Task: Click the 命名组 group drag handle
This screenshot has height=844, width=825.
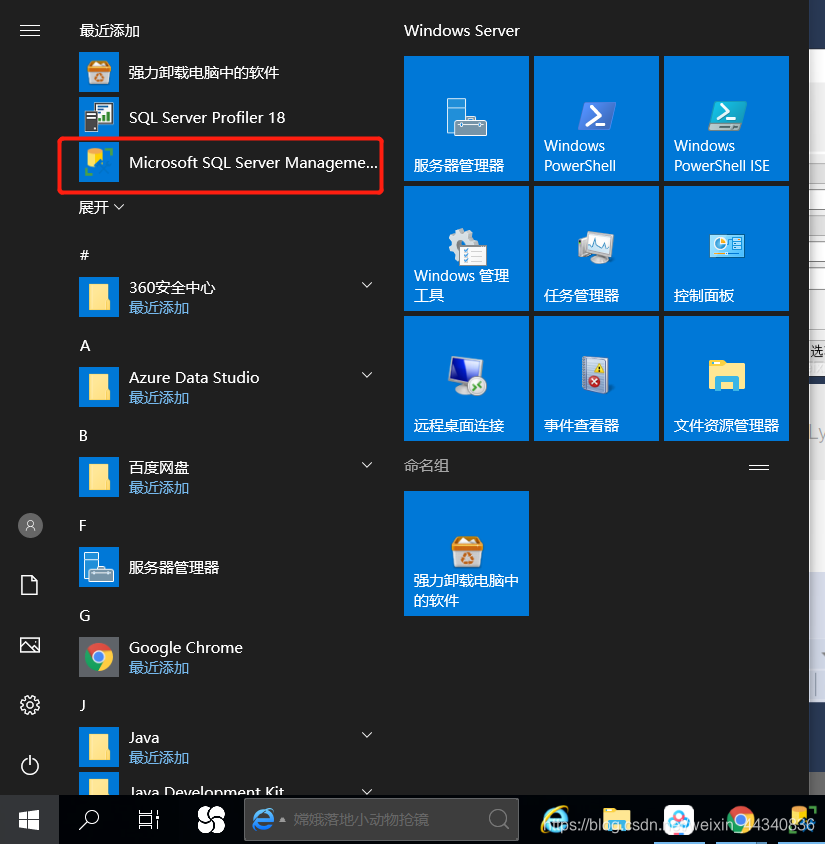Action: (x=759, y=467)
